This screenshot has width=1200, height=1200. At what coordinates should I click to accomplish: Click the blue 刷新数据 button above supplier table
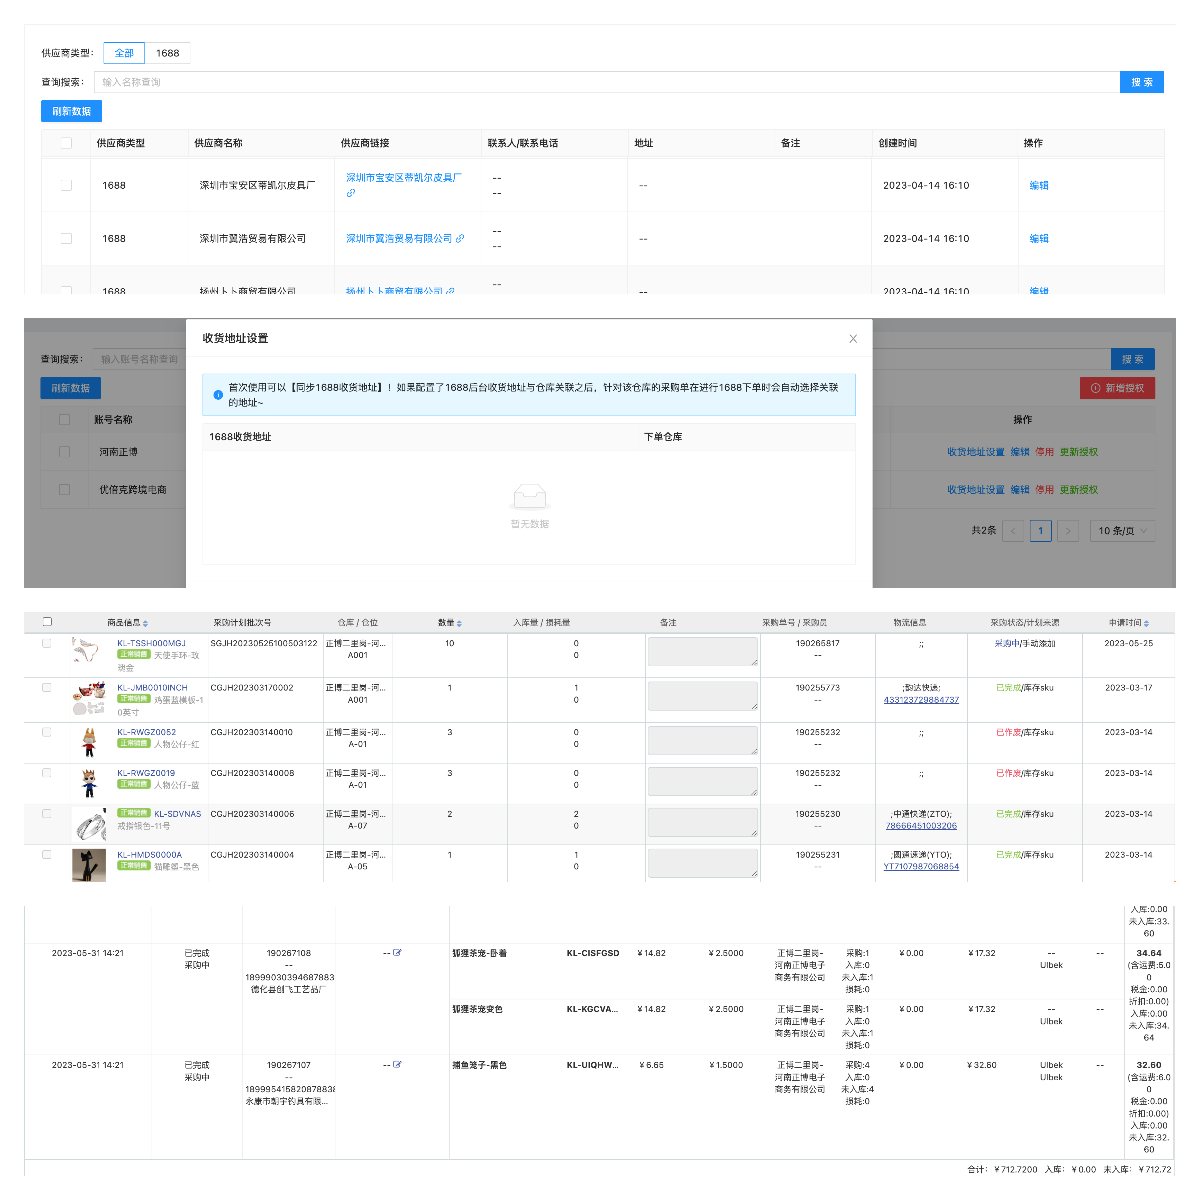click(x=71, y=111)
